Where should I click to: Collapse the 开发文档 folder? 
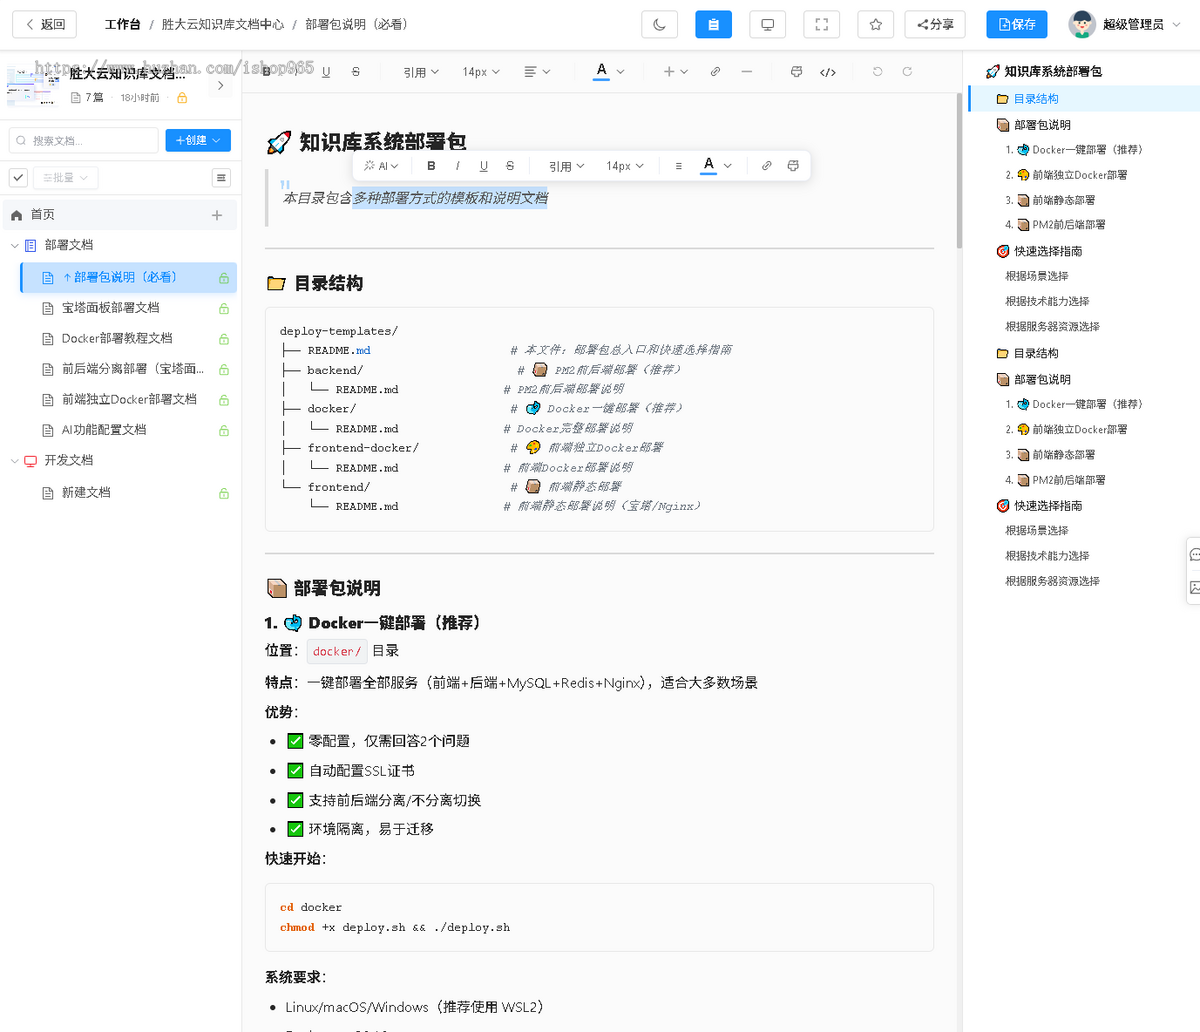[x=14, y=461]
